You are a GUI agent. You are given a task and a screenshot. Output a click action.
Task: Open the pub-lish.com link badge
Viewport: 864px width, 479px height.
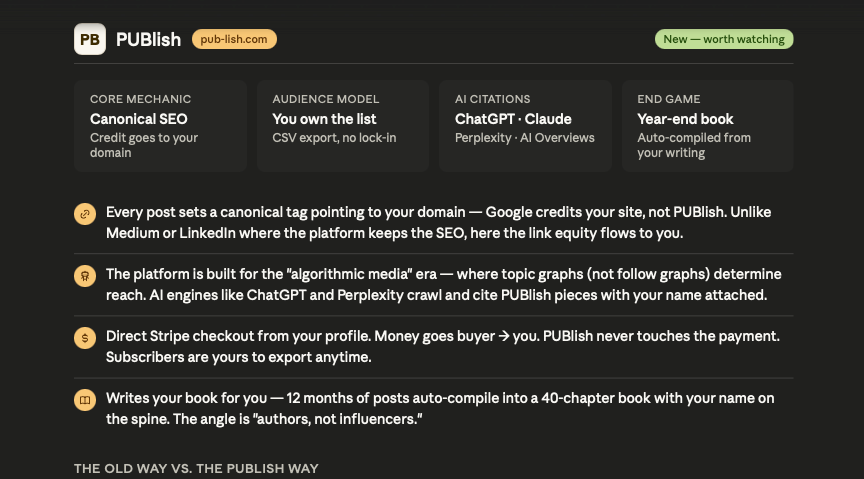click(x=234, y=39)
